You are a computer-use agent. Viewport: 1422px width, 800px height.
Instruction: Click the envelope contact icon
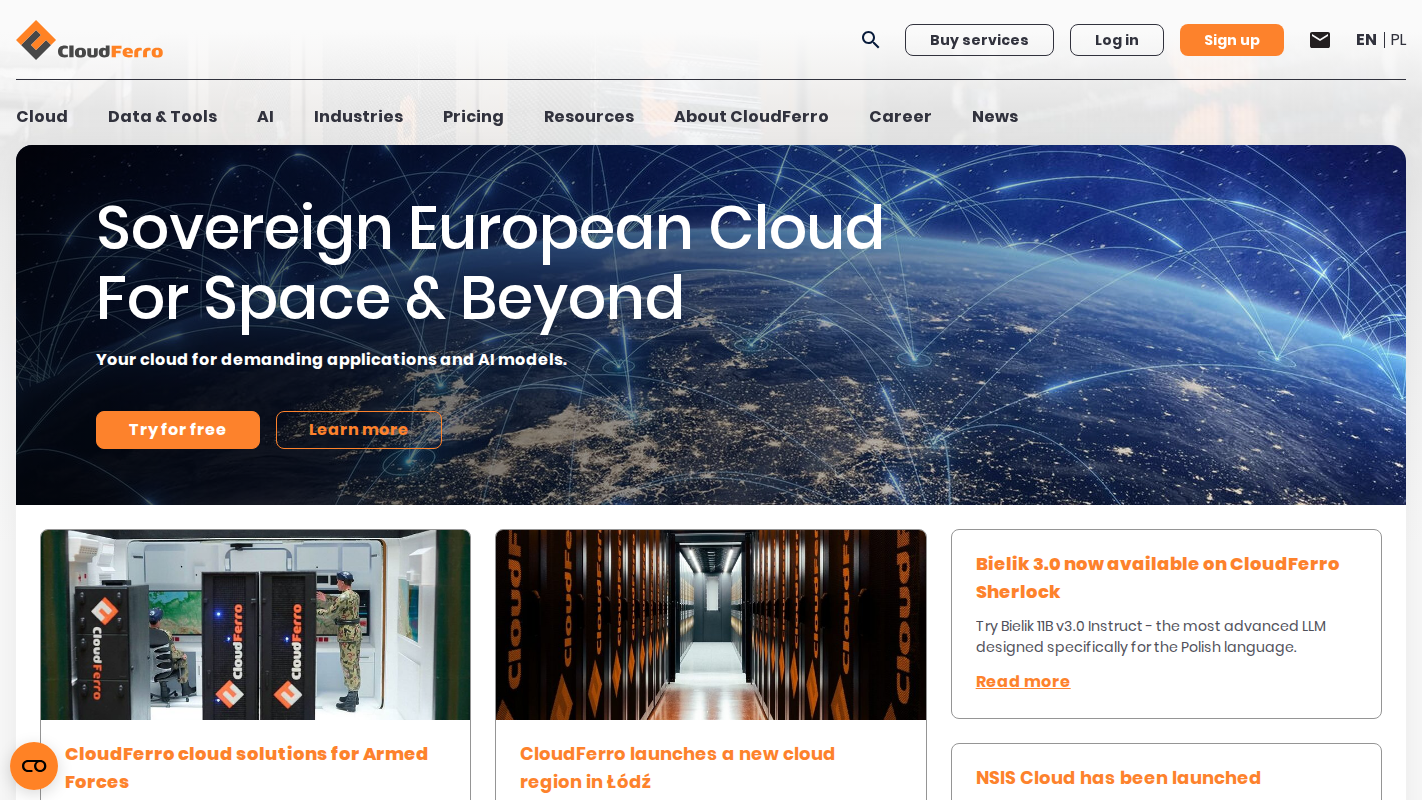(x=1320, y=40)
